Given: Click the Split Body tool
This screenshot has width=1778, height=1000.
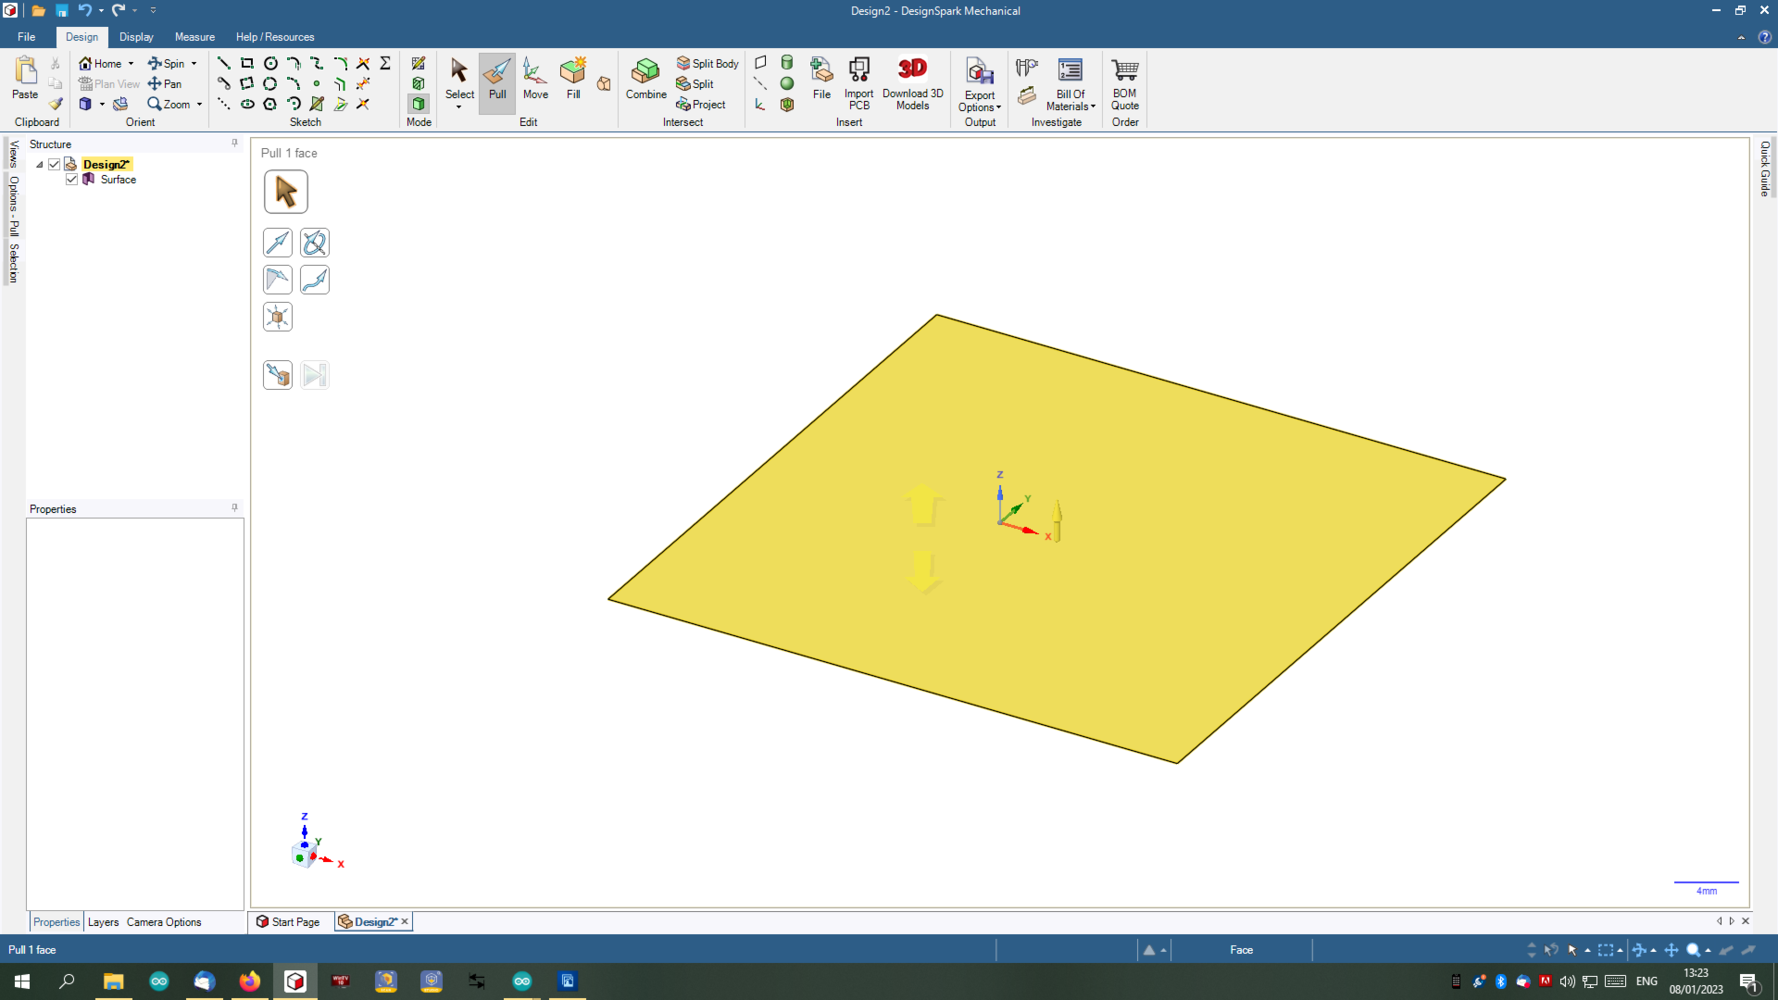Looking at the screenshot, I should pos(707,63).
